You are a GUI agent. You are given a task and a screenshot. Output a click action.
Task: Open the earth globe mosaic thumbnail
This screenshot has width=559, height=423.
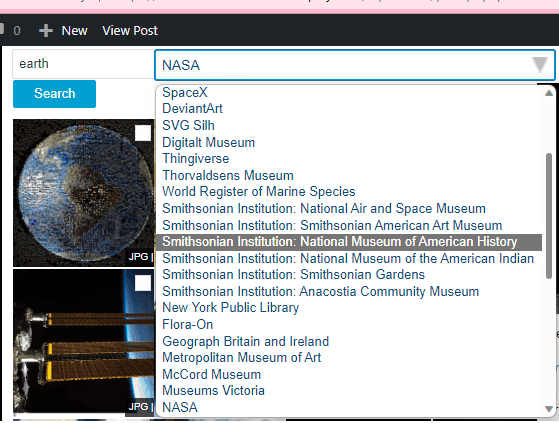click(84, 193)
